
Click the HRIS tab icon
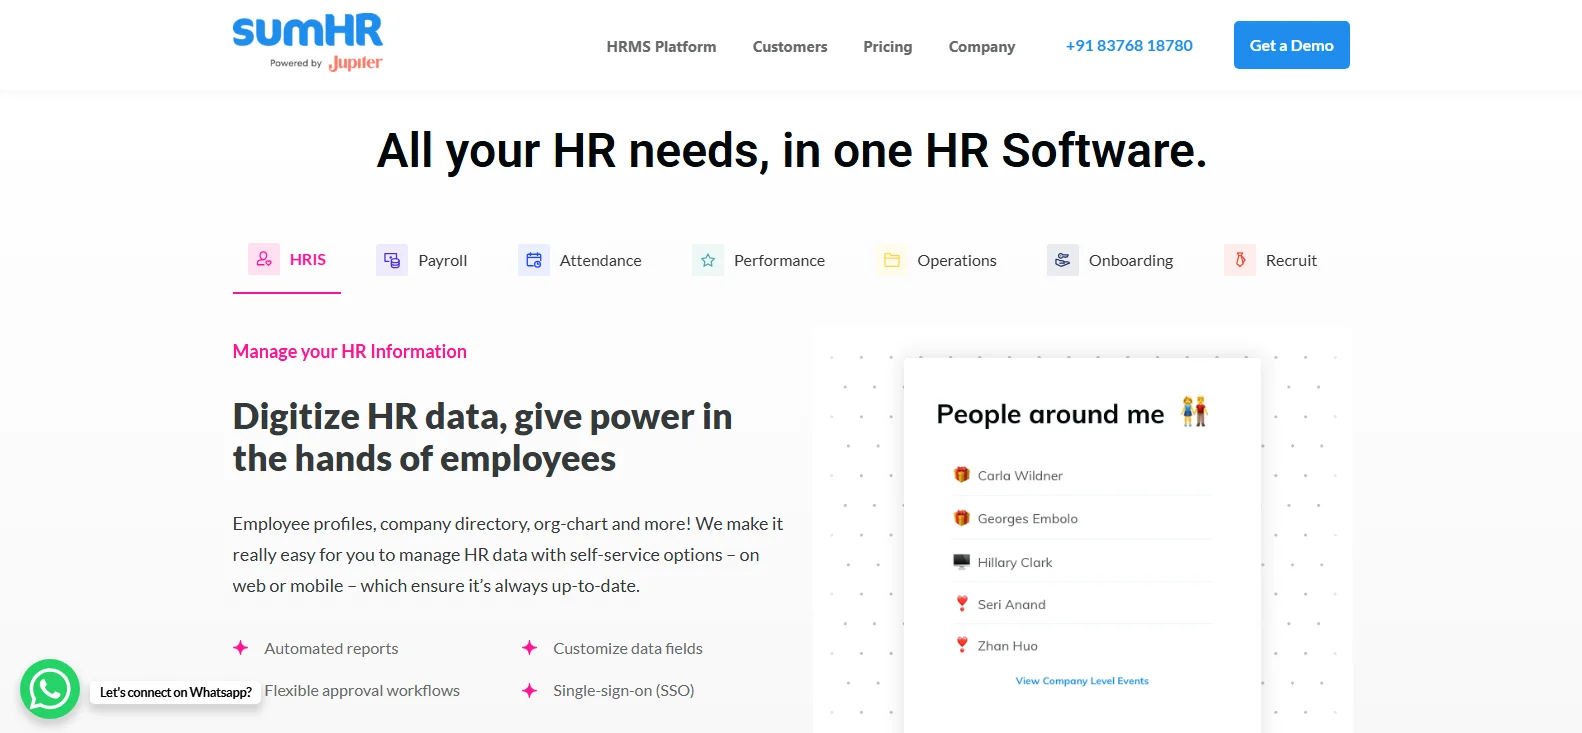pos(264,259)
